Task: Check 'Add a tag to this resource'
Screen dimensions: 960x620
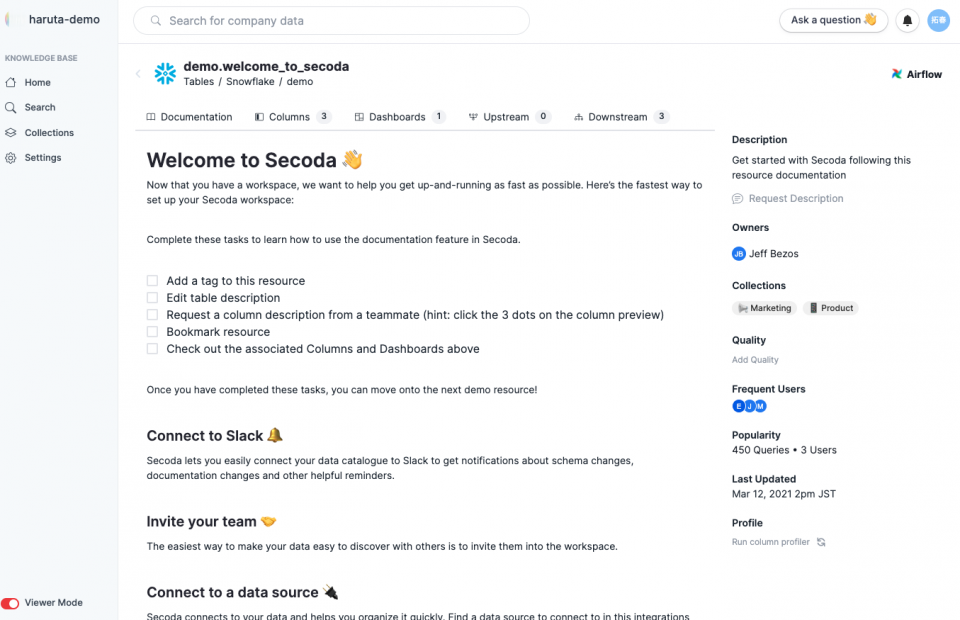Action: tap(152, 281)
